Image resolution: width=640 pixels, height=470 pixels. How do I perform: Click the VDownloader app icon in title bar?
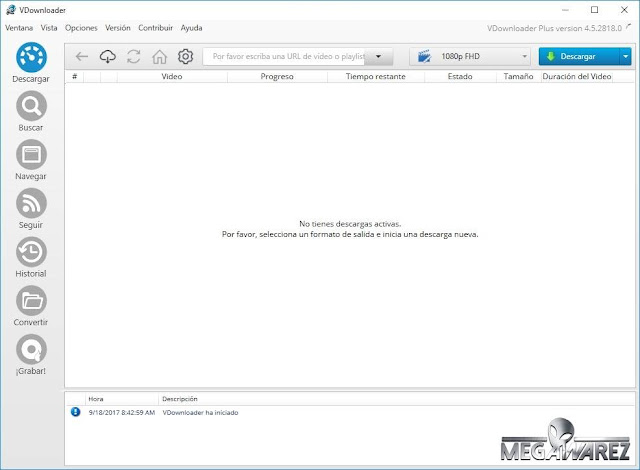click(11, 10)
